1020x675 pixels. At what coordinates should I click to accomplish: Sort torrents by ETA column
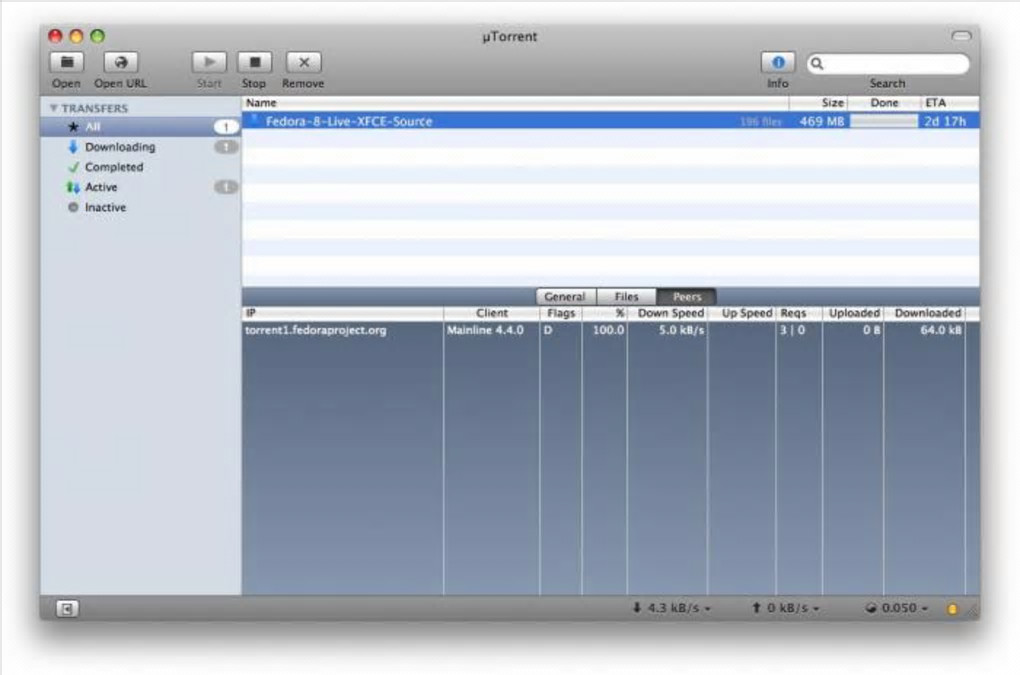[x=950, y=103]
